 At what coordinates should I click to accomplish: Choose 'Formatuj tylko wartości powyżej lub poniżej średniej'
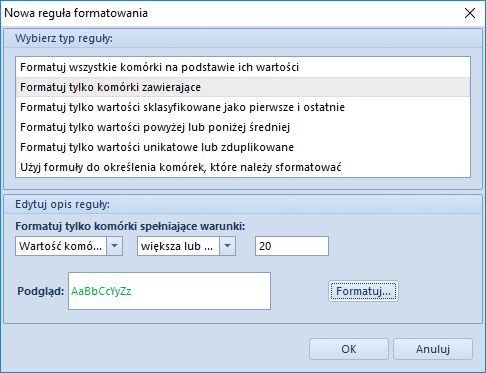click(243, 127)
